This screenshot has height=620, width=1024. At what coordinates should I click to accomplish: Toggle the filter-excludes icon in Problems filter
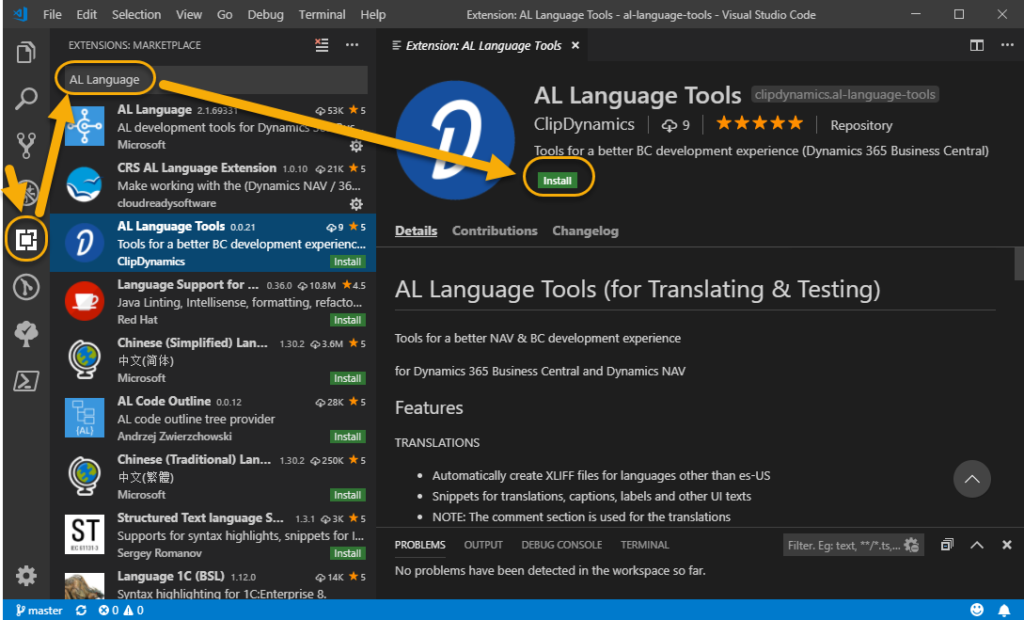[x=912, y=545]
